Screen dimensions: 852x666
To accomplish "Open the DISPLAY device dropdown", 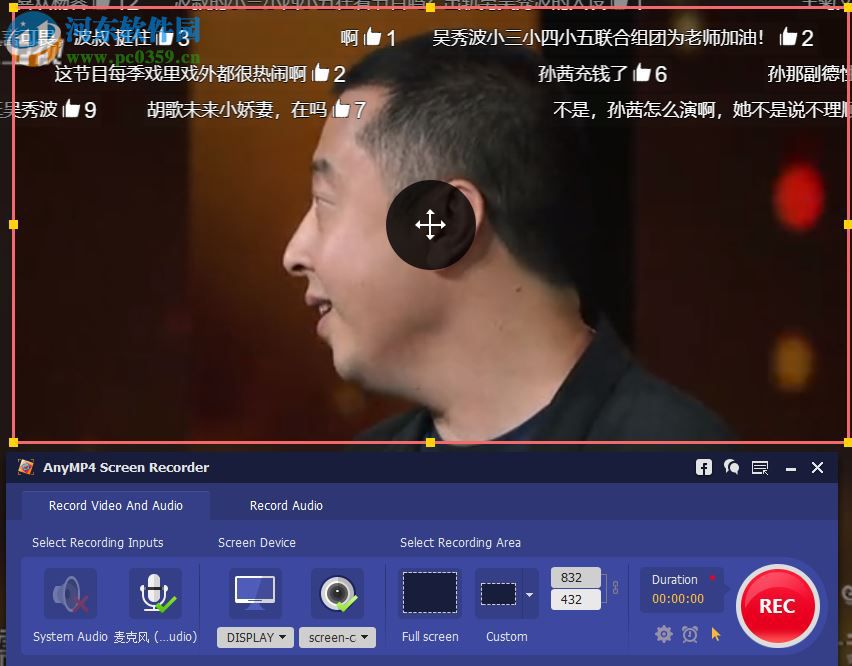I will click(254, 637).
